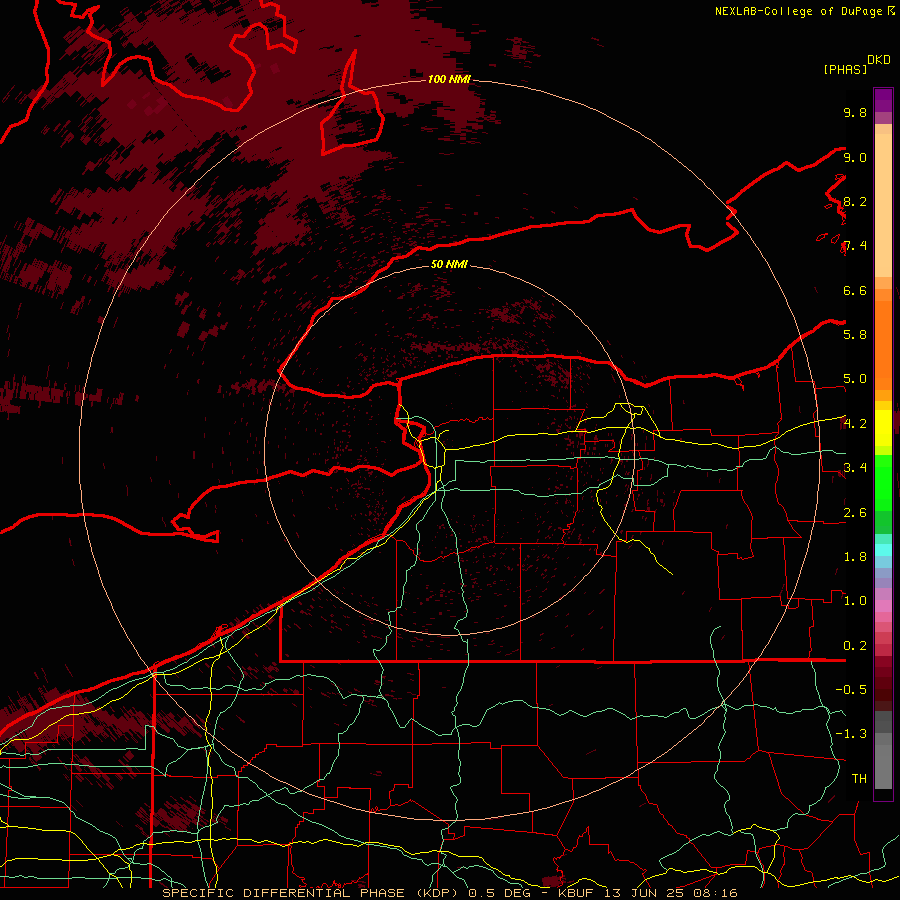Viewport: 900px width, 900px height.
Task: Click the 2.6 scale value
Action: tap(855, 513)
